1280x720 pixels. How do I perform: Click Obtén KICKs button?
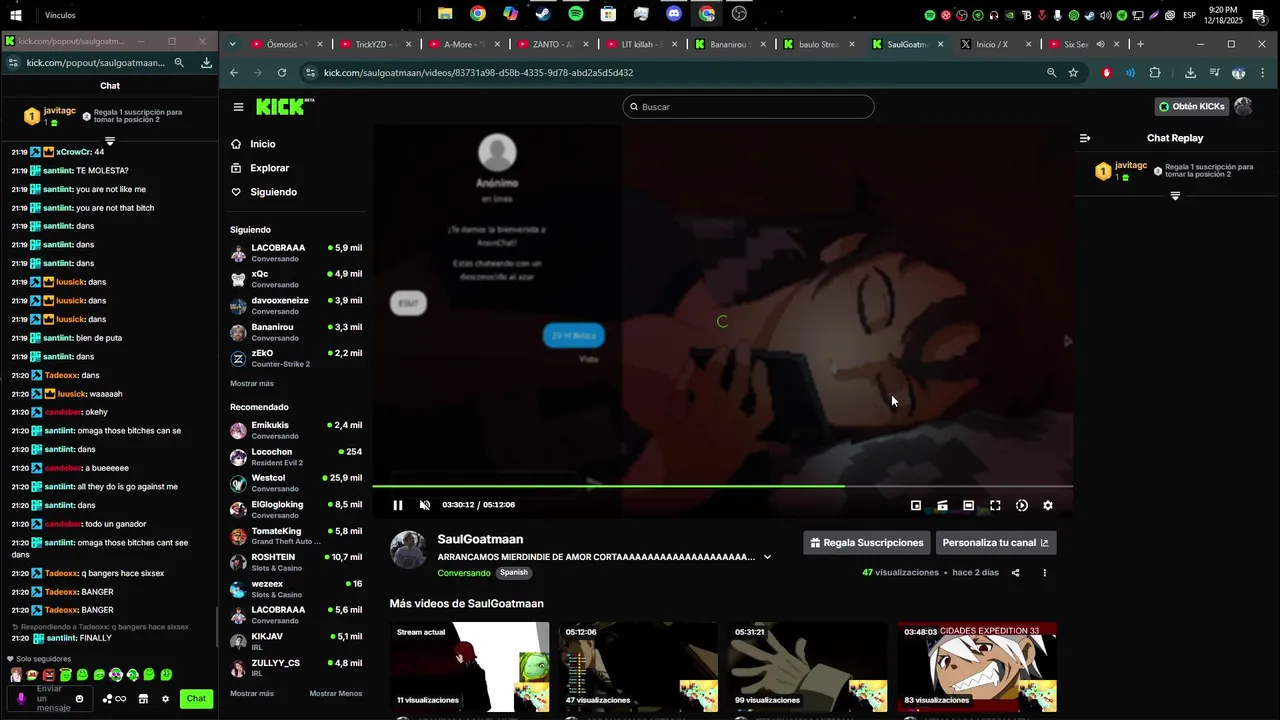pos(1191,107)
